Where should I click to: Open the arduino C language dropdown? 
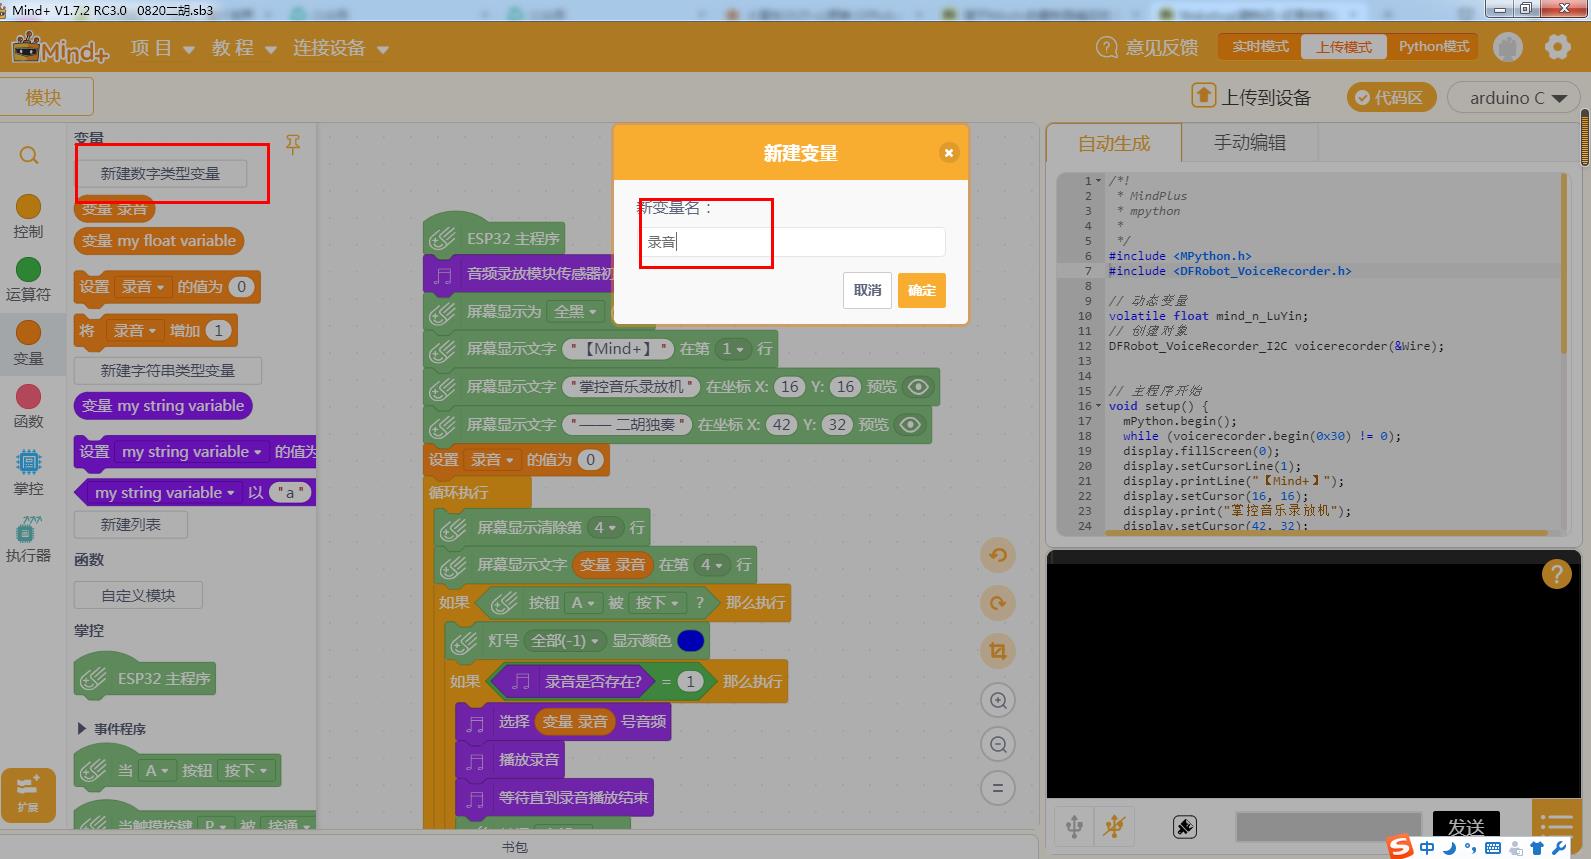(1514, 97)
